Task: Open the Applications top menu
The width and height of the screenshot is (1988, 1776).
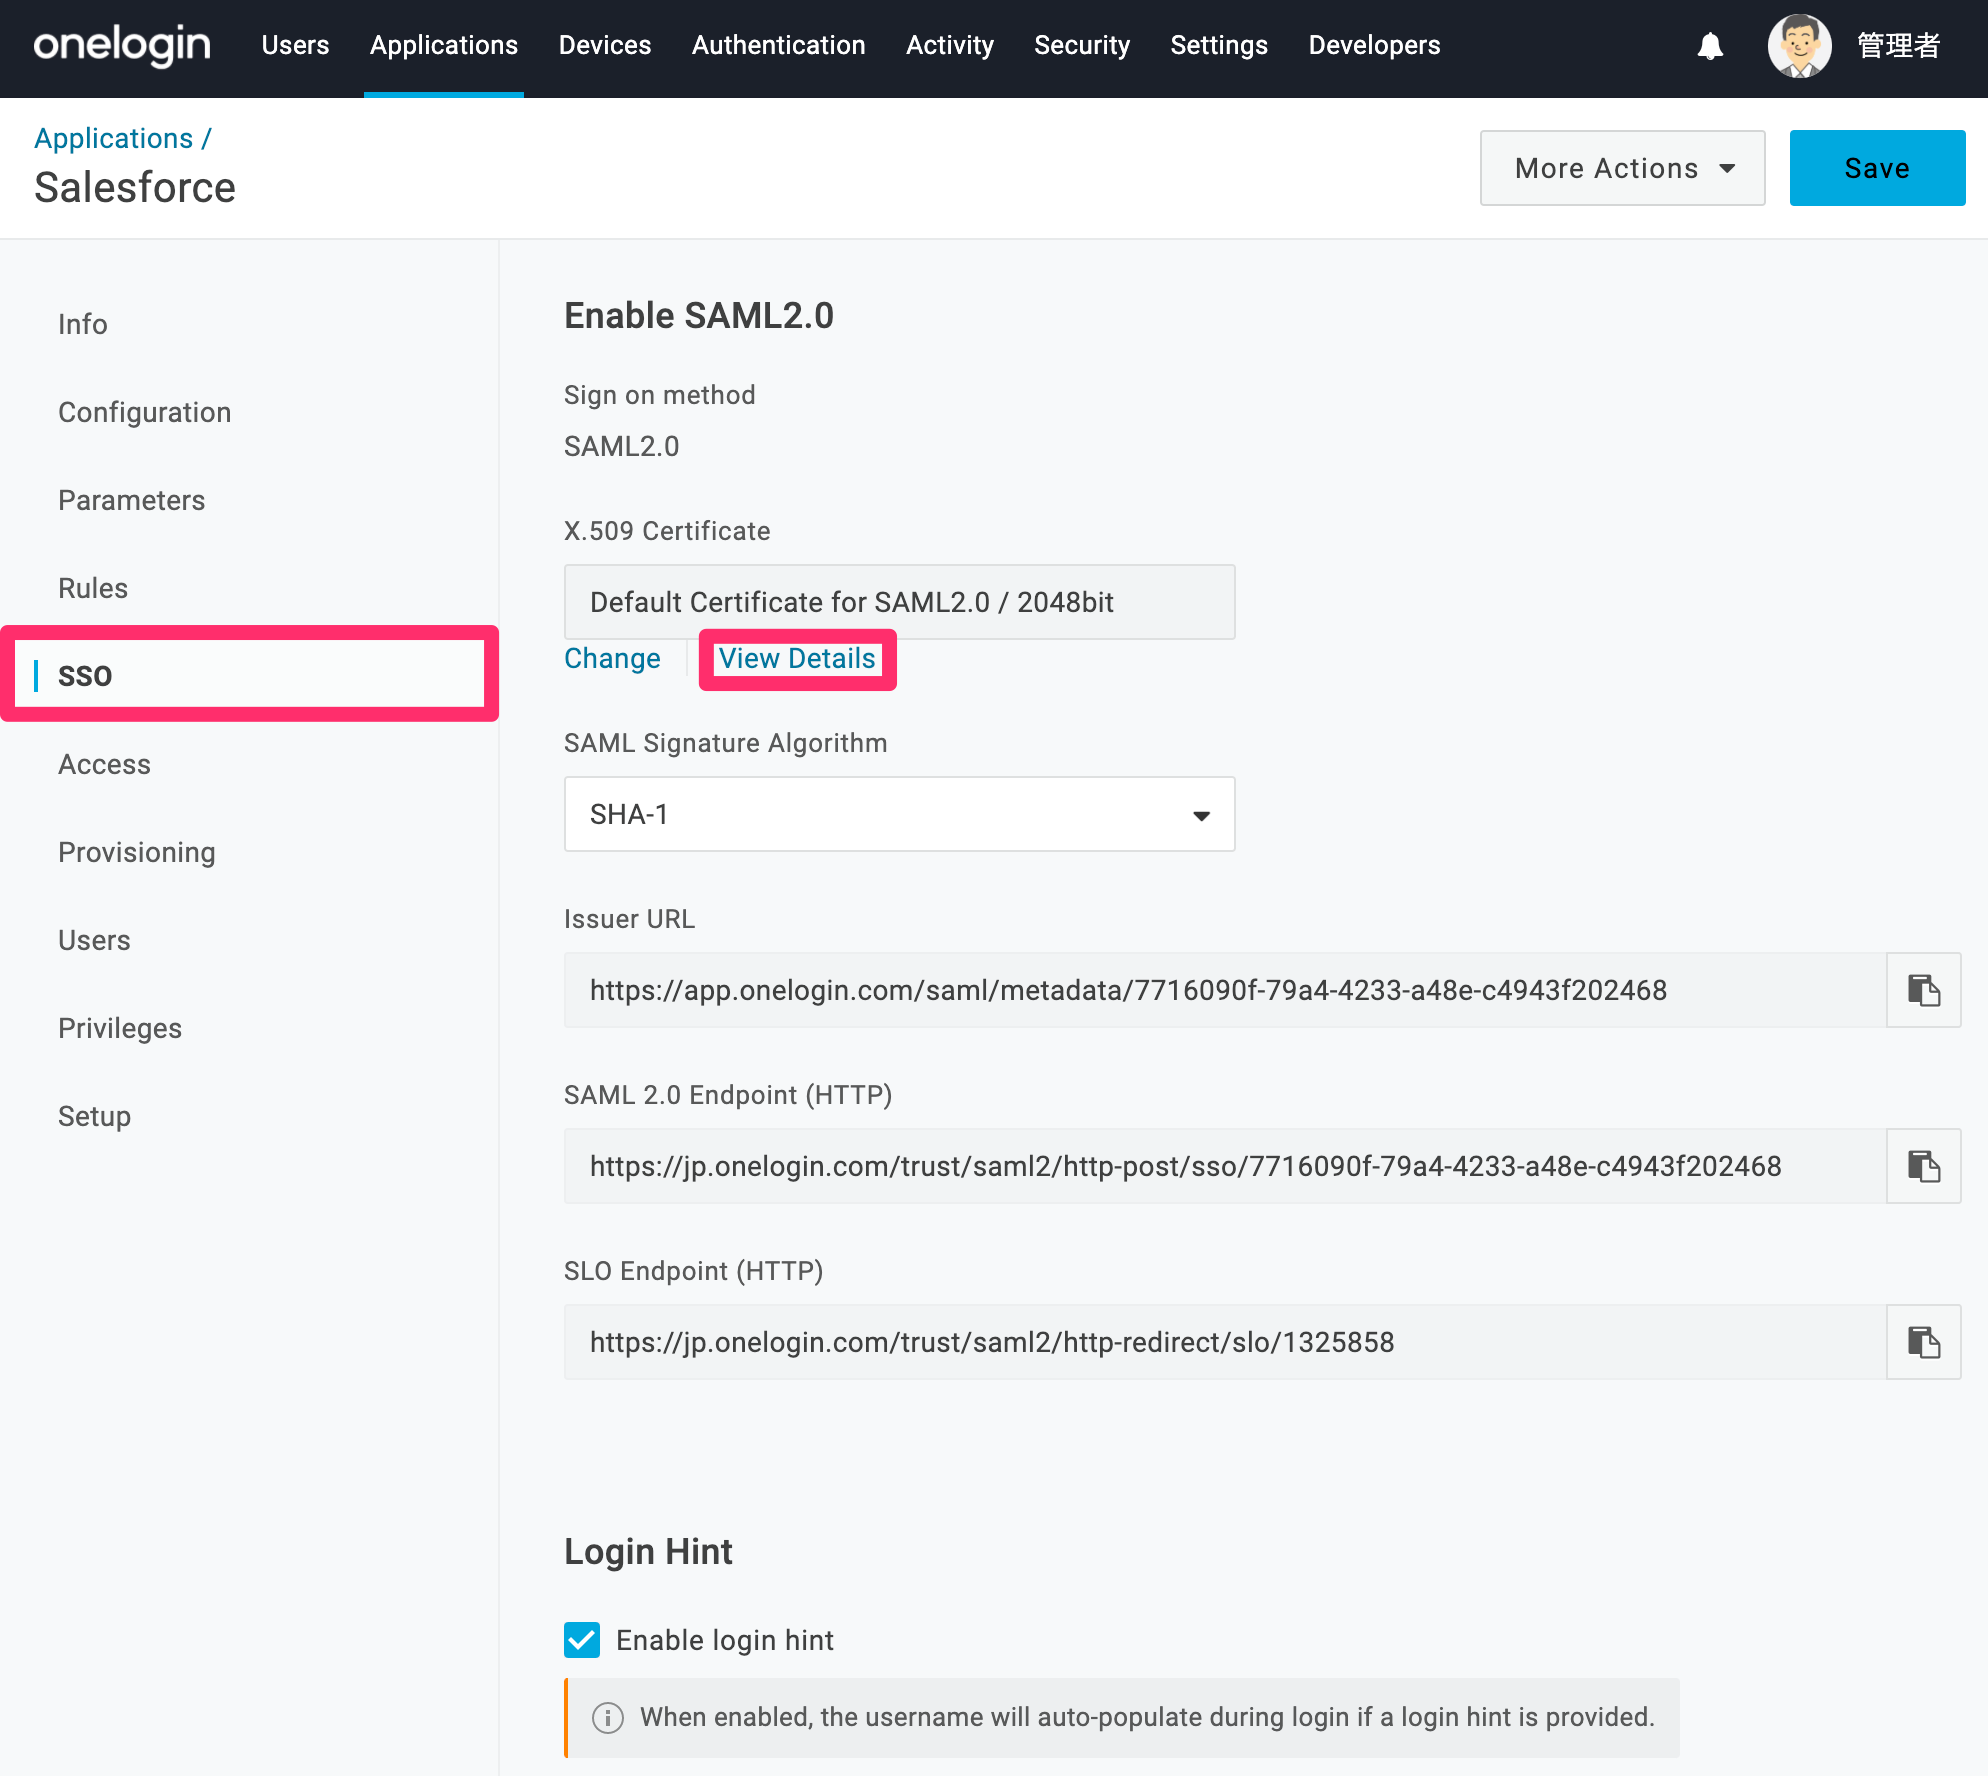Action: click(444, 46)
